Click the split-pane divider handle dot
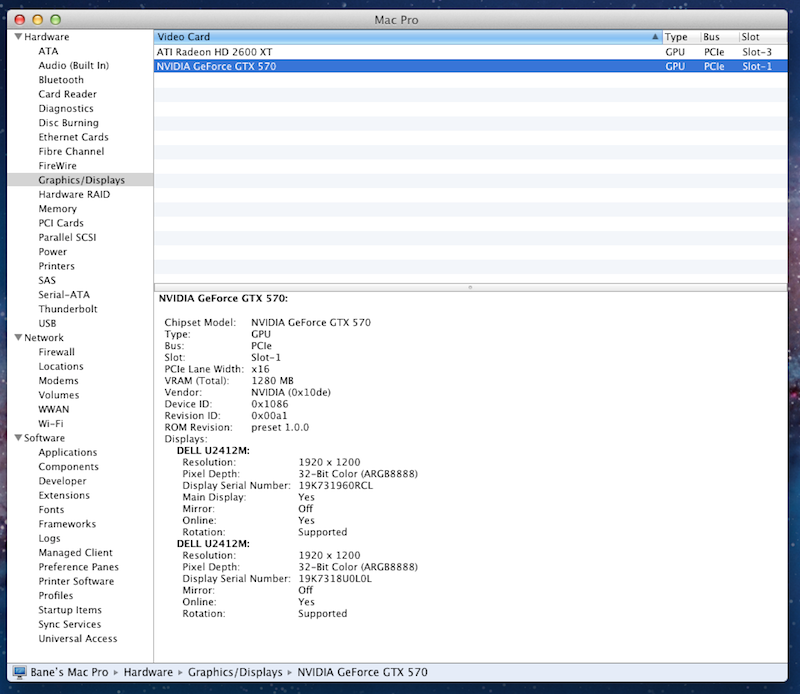Screen dimensions: 800x694 click(470, 287)
